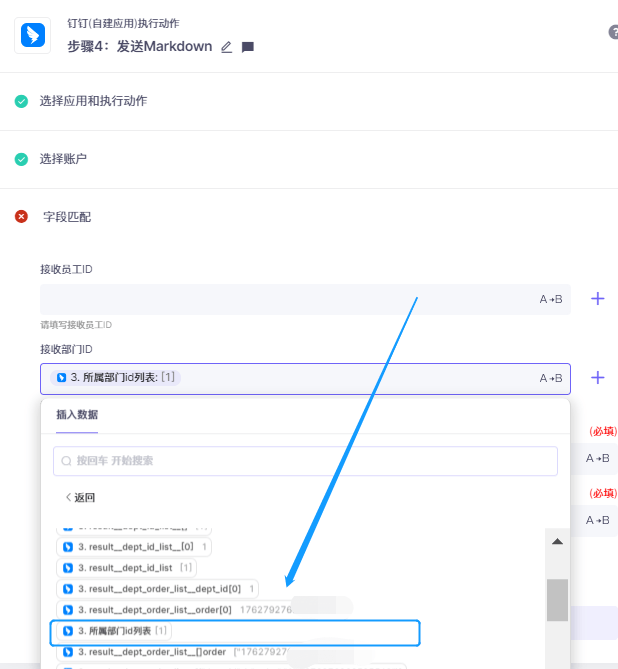Click the 按回车 开始搜索 search box
The height and width of the screenshot is (669, 618).
coord(305,461)
